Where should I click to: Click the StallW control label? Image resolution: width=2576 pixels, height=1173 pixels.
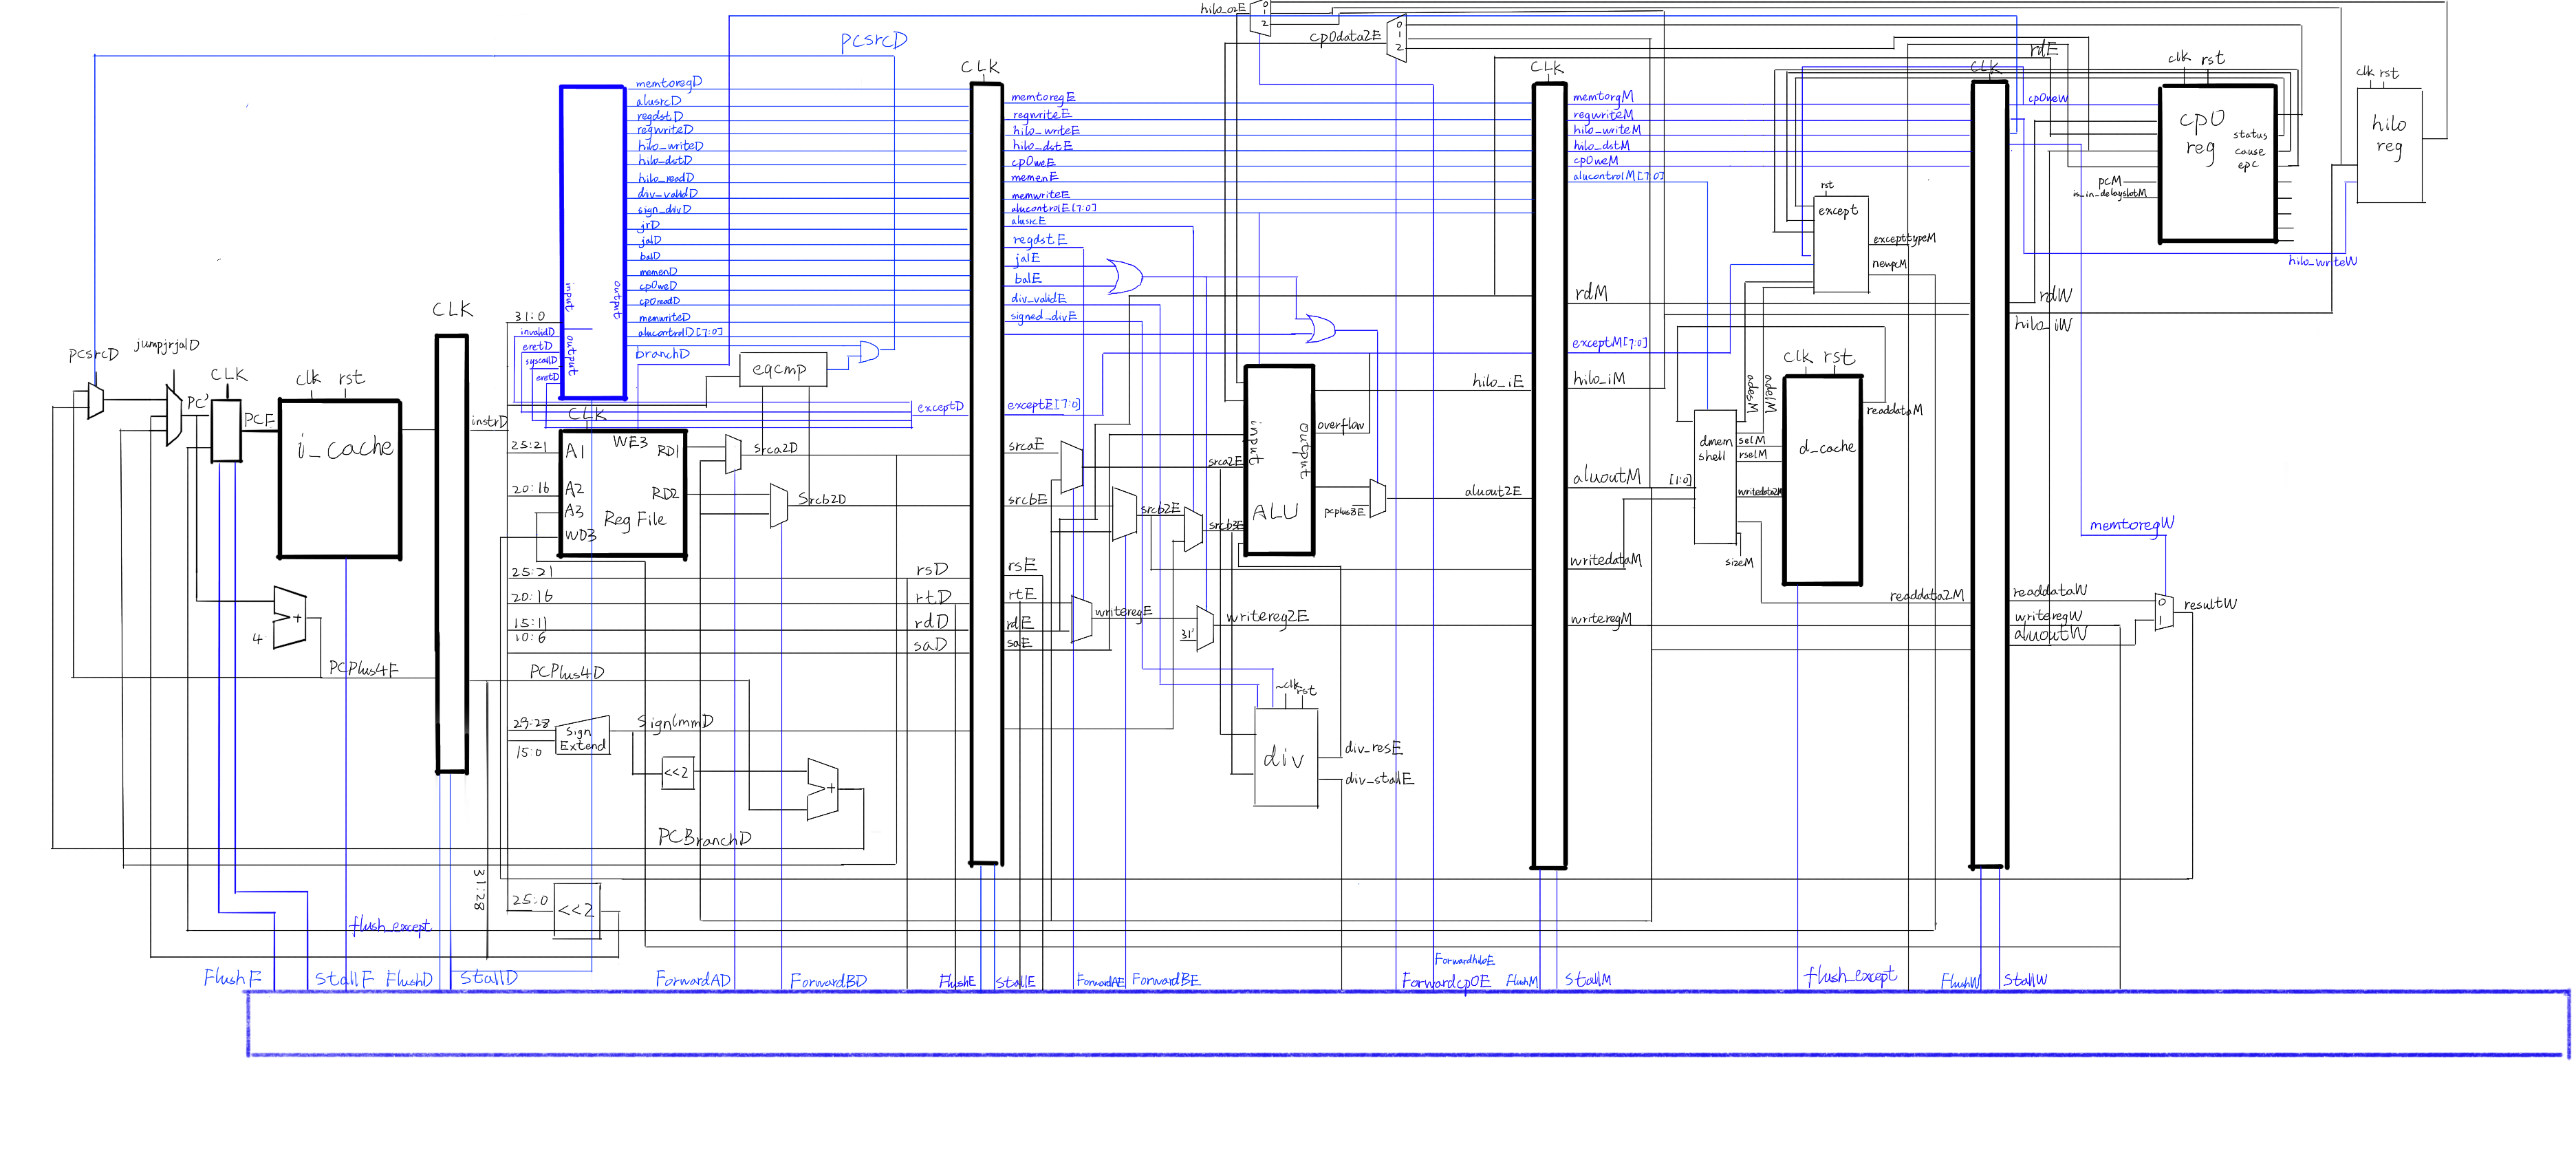2025,980
